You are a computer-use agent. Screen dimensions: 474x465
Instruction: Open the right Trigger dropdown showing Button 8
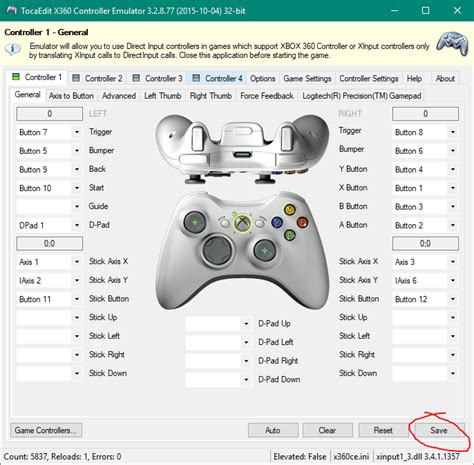425,132
